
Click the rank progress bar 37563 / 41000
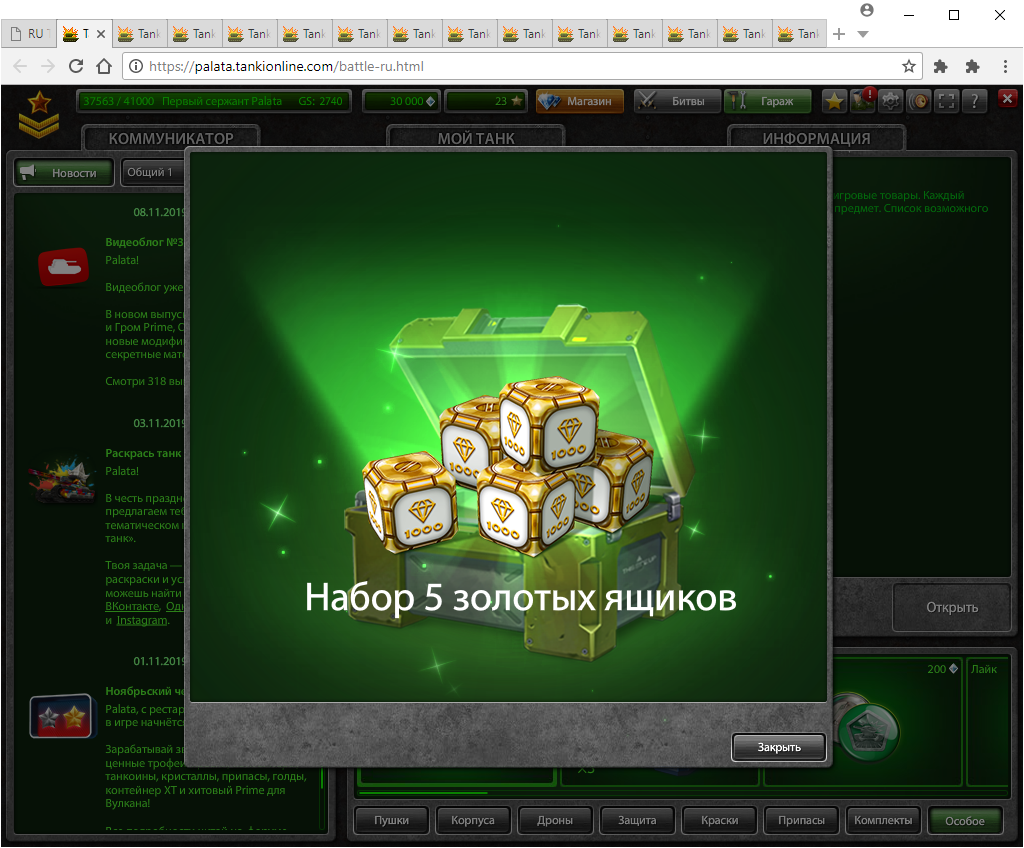[x=214, y=101]
